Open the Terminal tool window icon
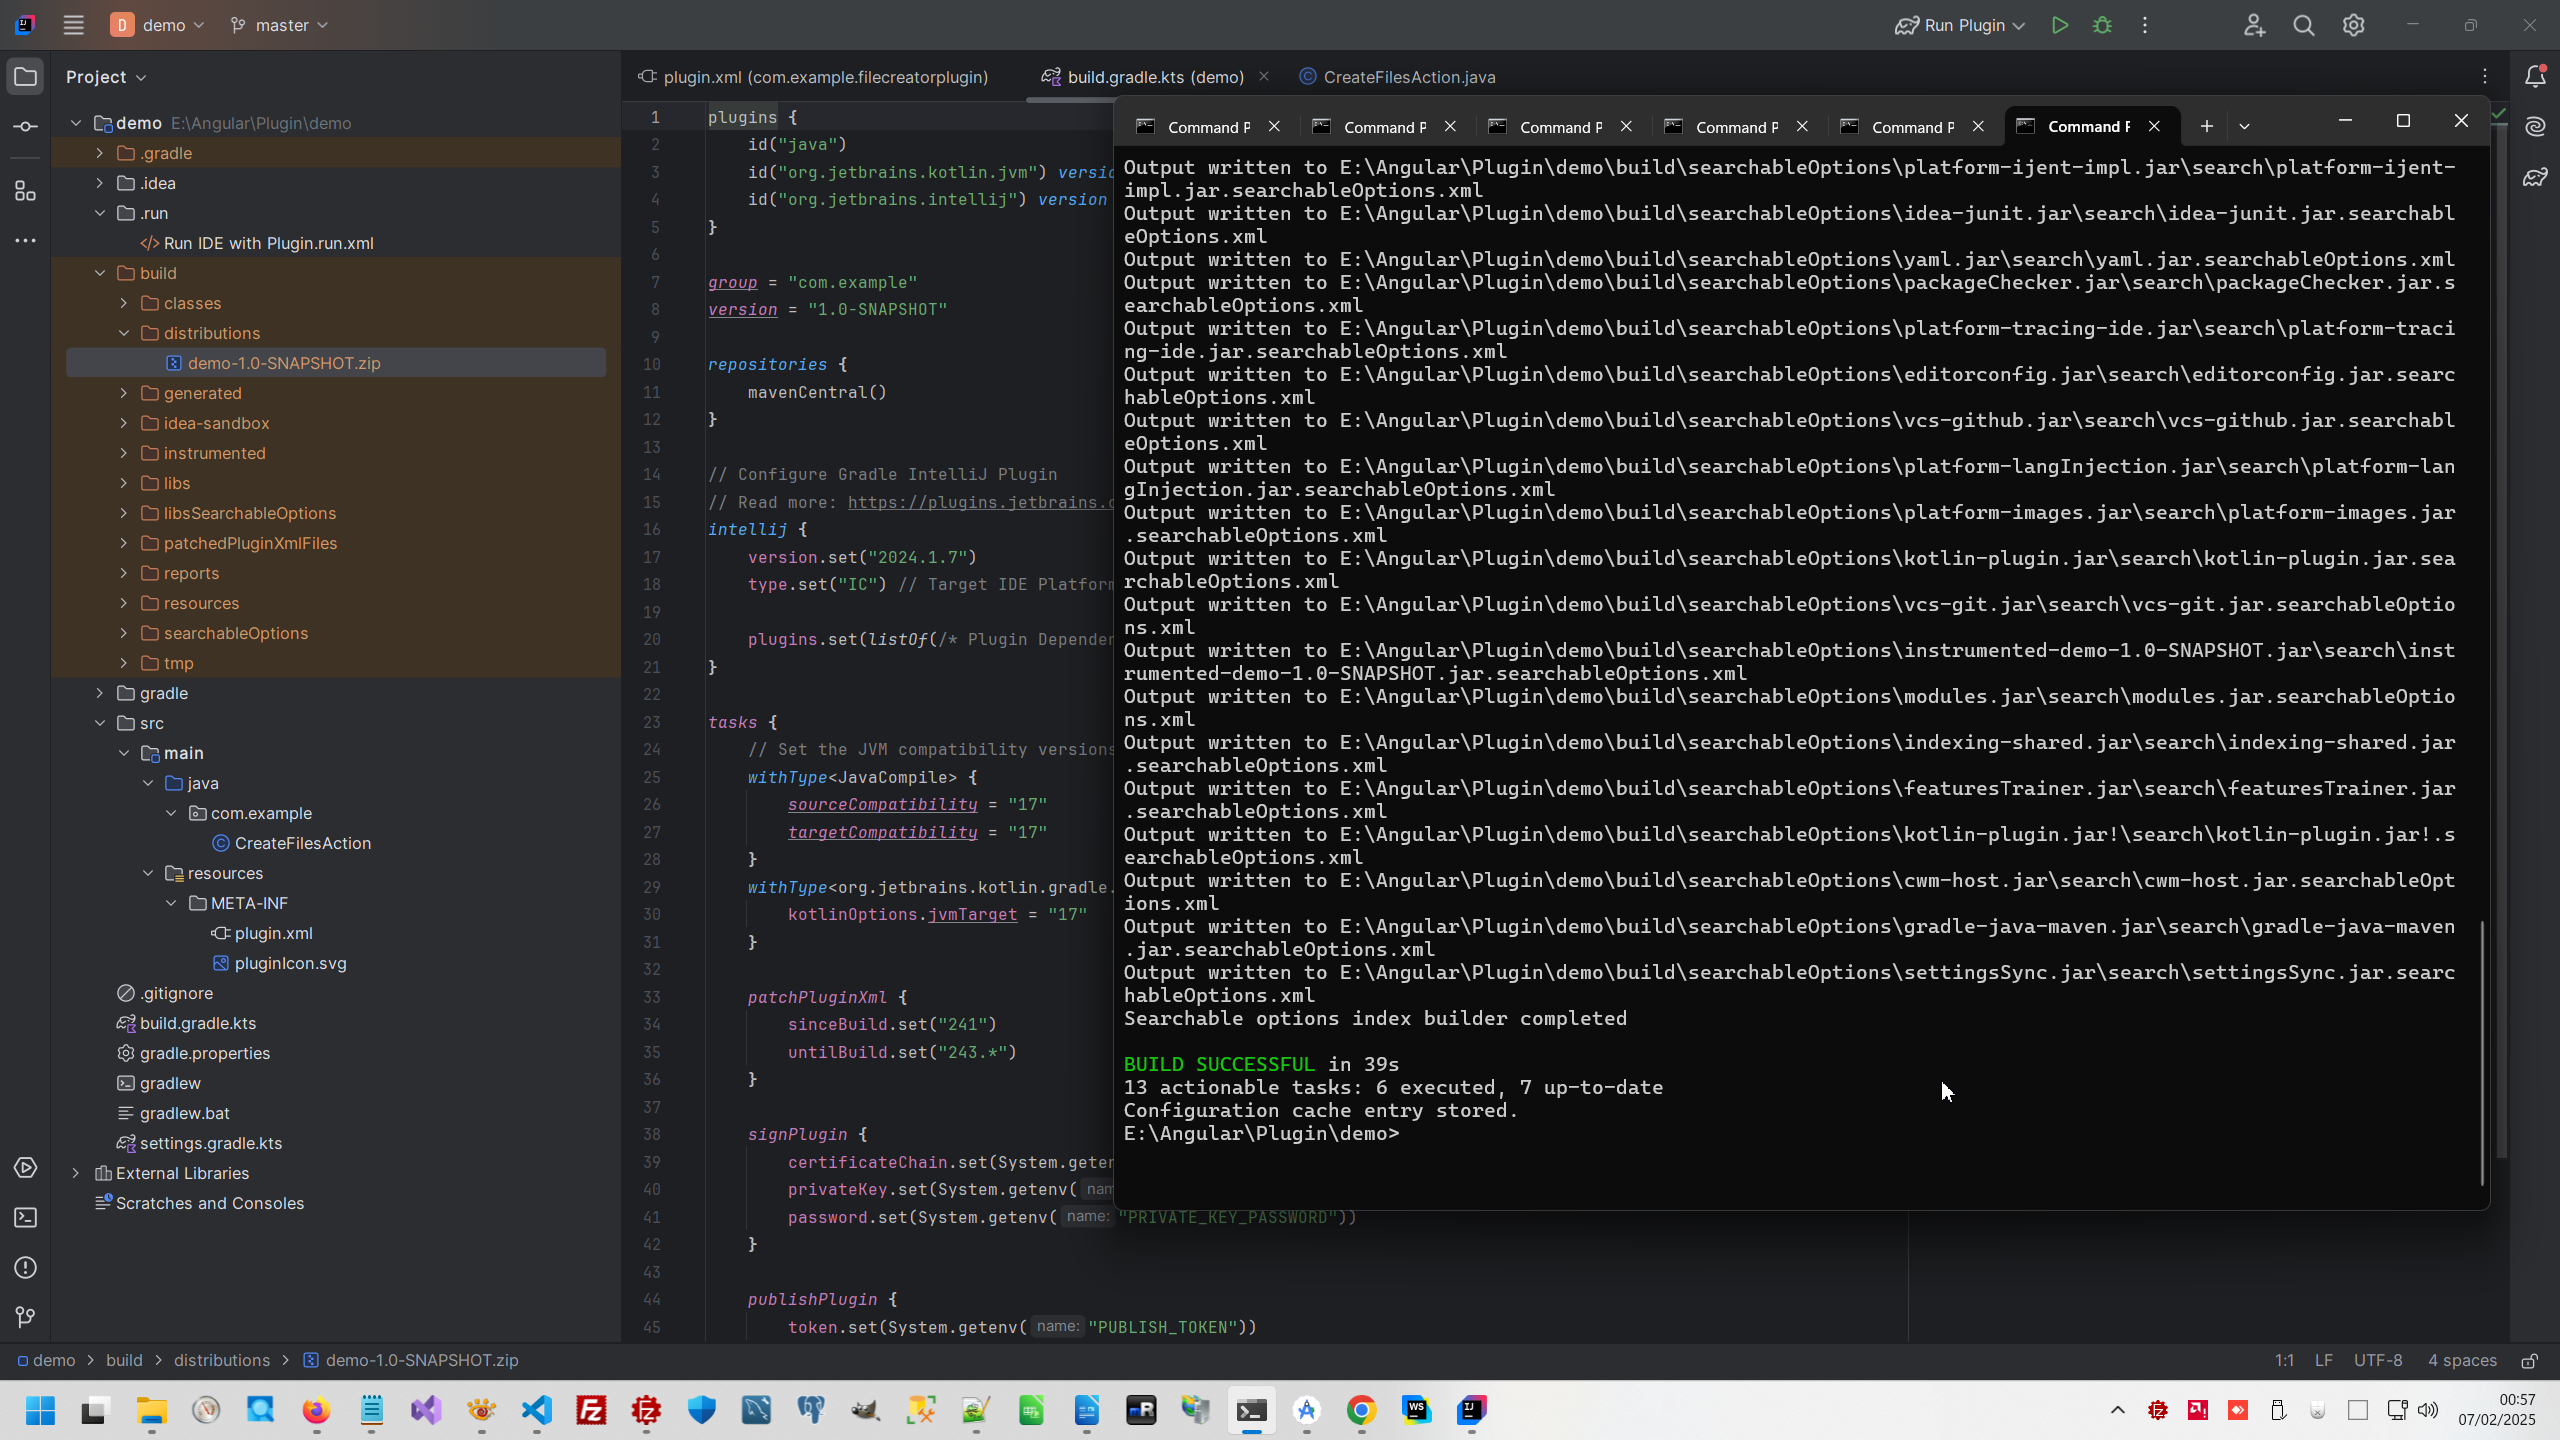 [x=26, y=1218]
